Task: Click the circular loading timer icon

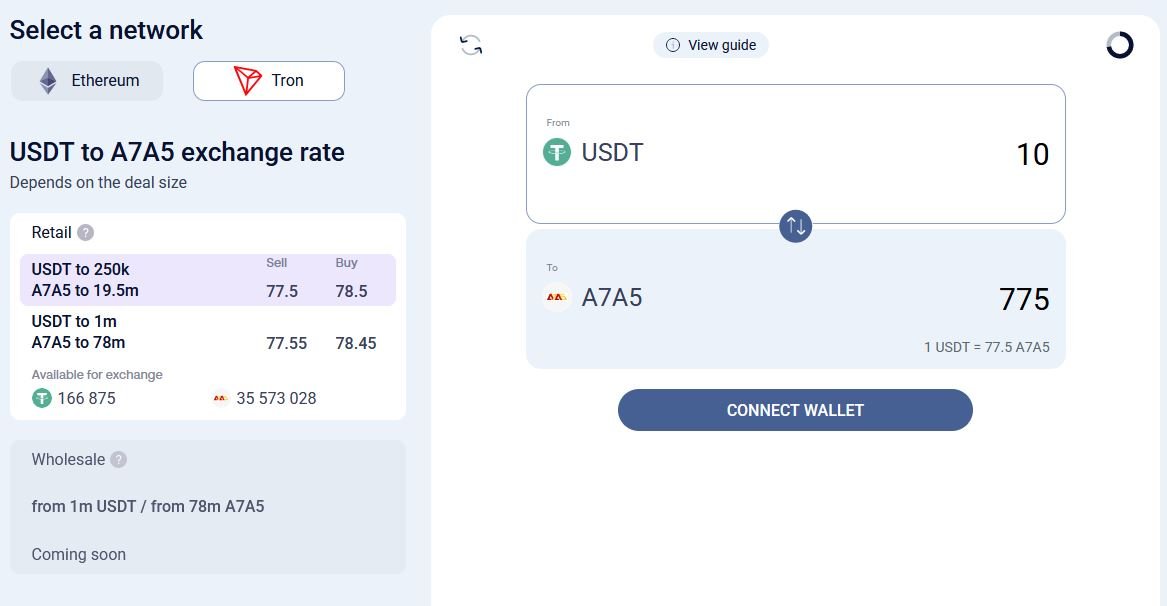Action: [1119, 45]
